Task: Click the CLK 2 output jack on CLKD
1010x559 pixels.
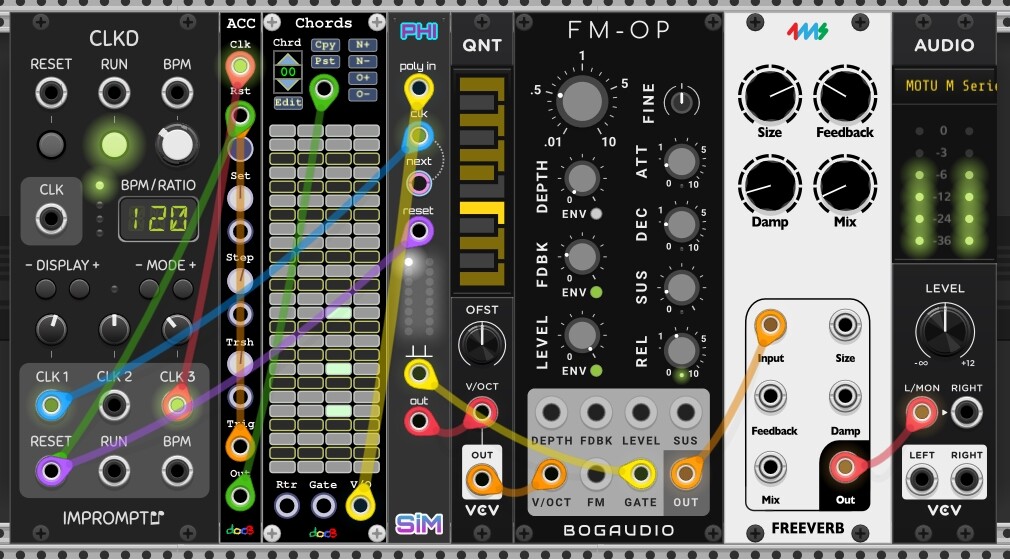Action: coord(114,405)
